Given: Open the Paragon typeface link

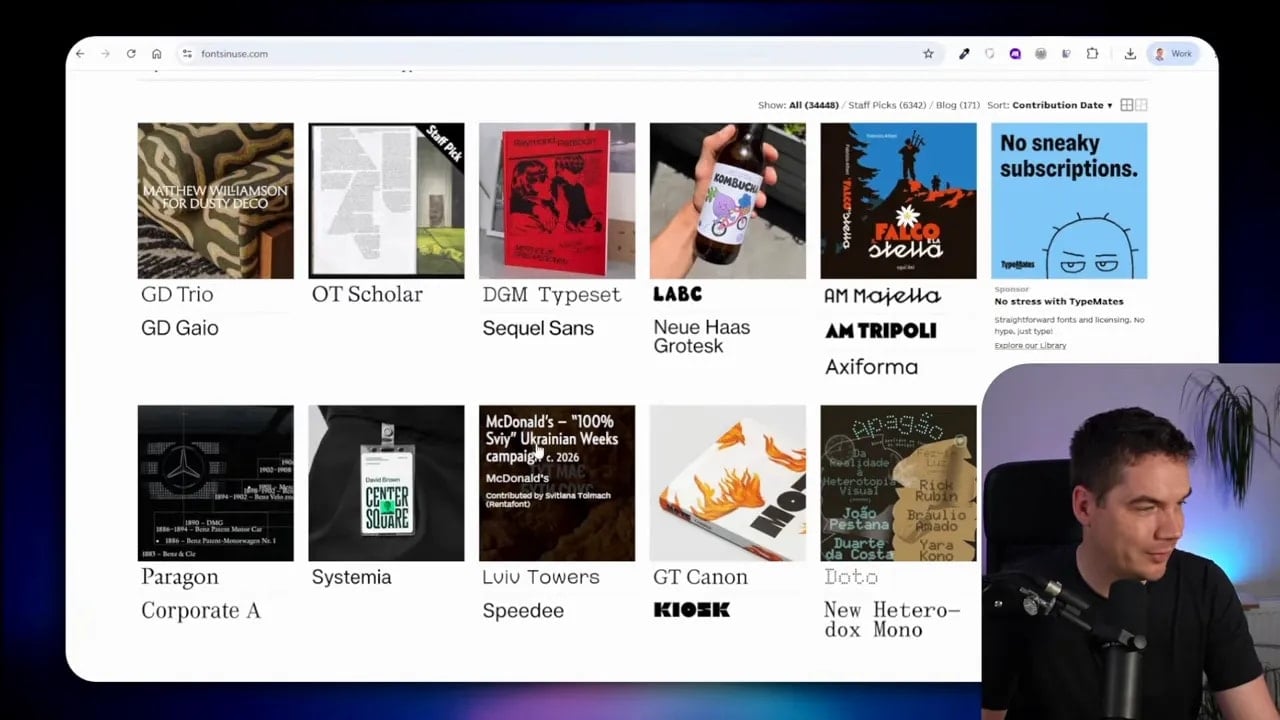Looking at the screenshot, I should [180, 577].
